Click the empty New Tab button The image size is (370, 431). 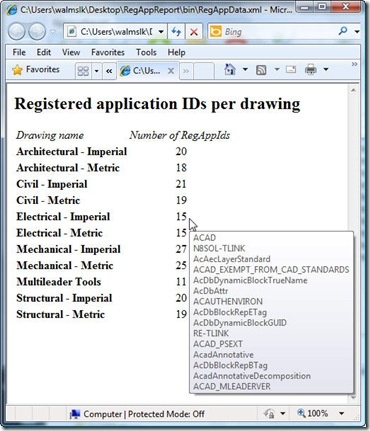[203, 71]
